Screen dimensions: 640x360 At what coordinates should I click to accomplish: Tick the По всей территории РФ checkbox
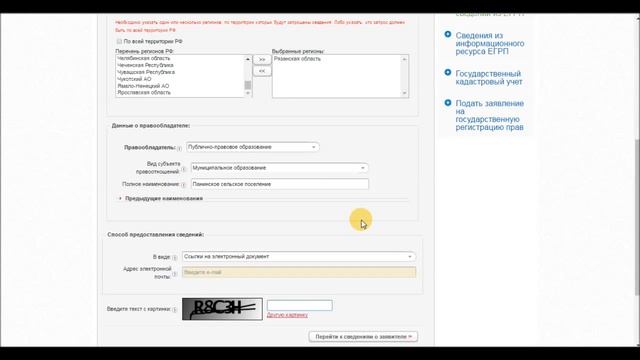click(119, 41)
